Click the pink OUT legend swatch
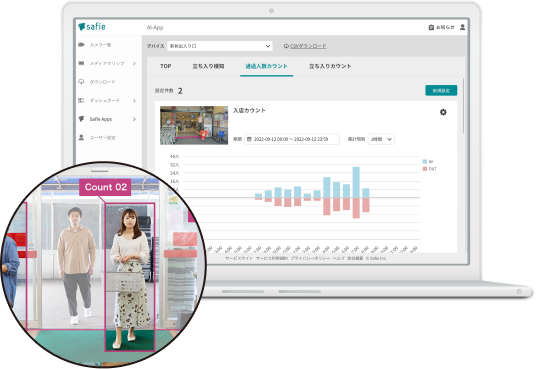 click(x=425, y=169)
